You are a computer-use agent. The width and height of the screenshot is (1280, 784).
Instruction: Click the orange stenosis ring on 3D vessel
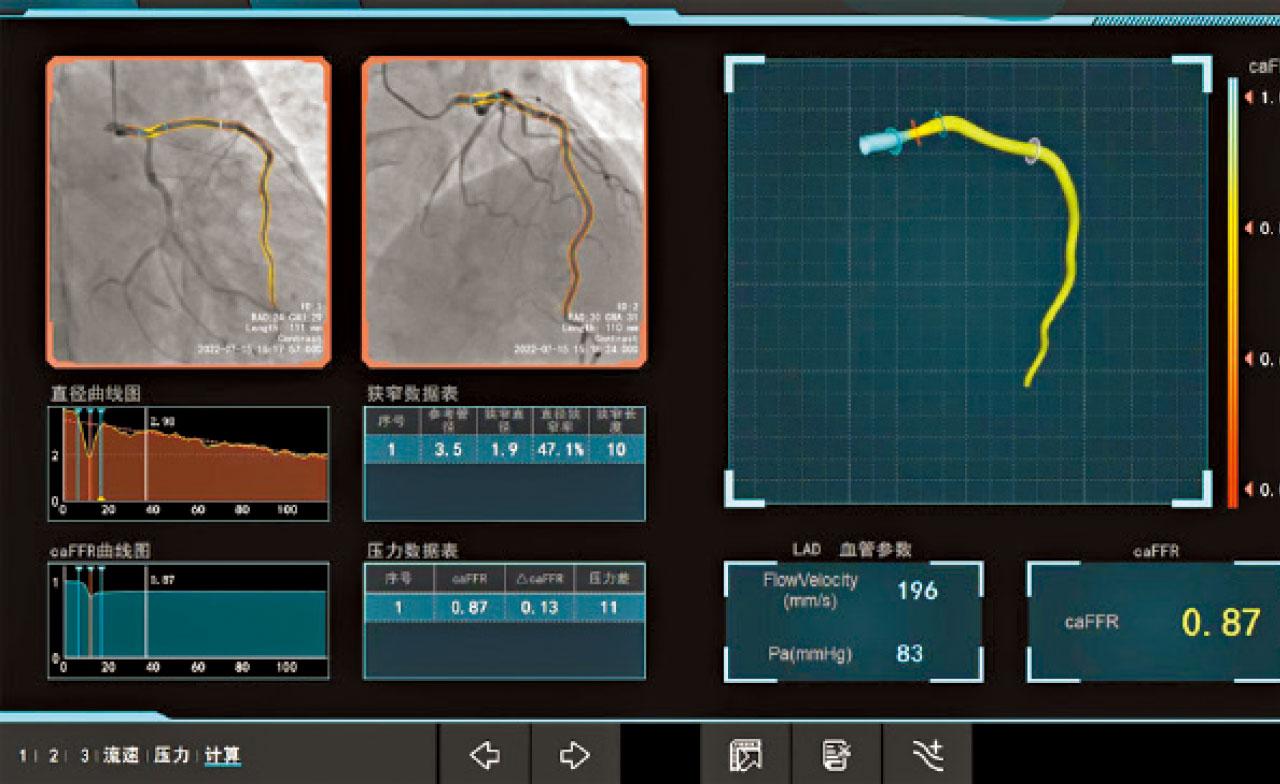pyautogui.click(x=914, y=133)
